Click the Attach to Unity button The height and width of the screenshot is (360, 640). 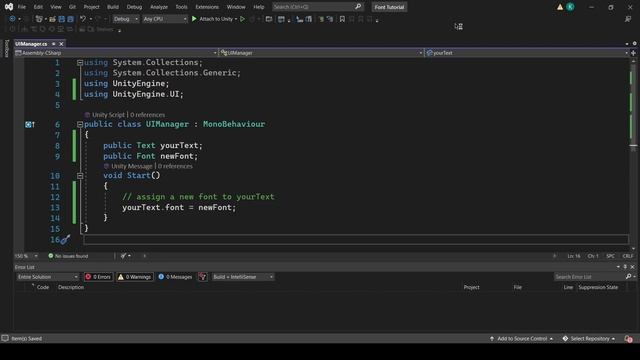[x=215, y=19]
